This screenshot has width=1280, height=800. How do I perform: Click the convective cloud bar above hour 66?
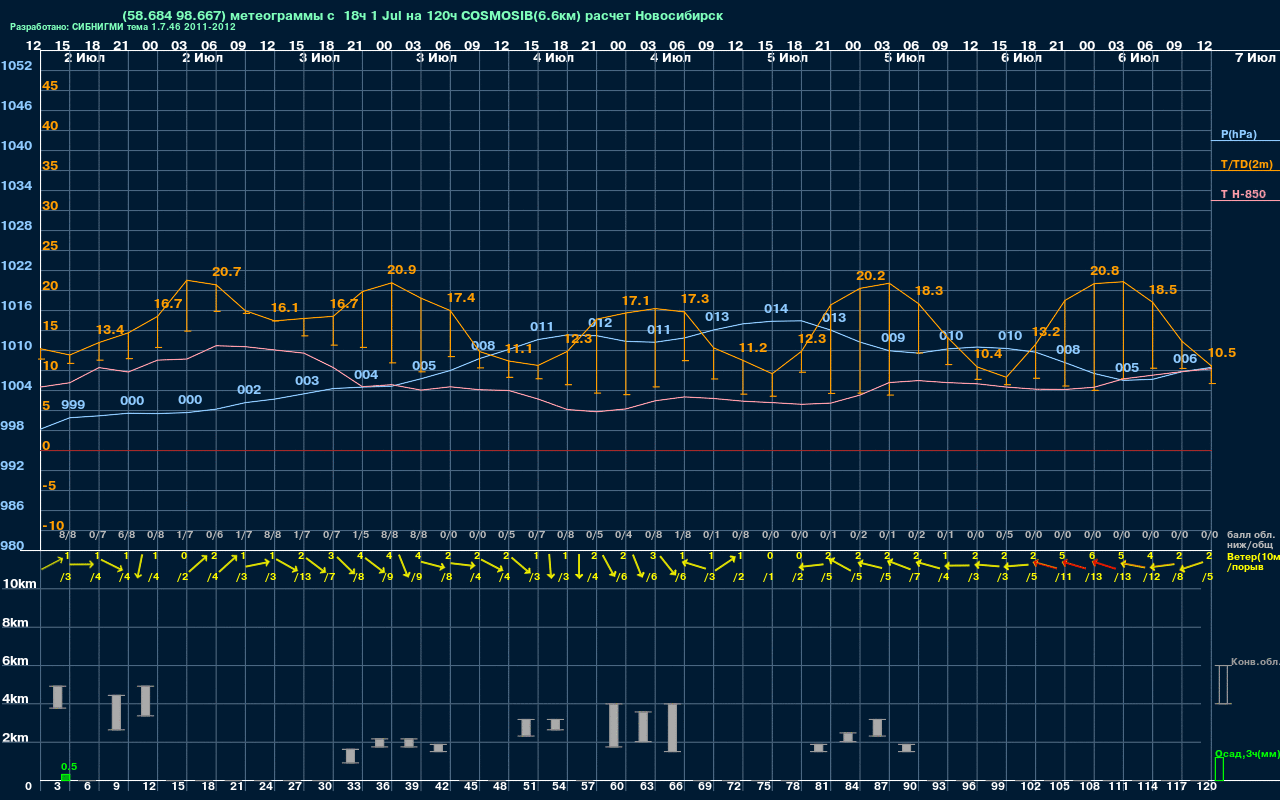click(673, 728)
